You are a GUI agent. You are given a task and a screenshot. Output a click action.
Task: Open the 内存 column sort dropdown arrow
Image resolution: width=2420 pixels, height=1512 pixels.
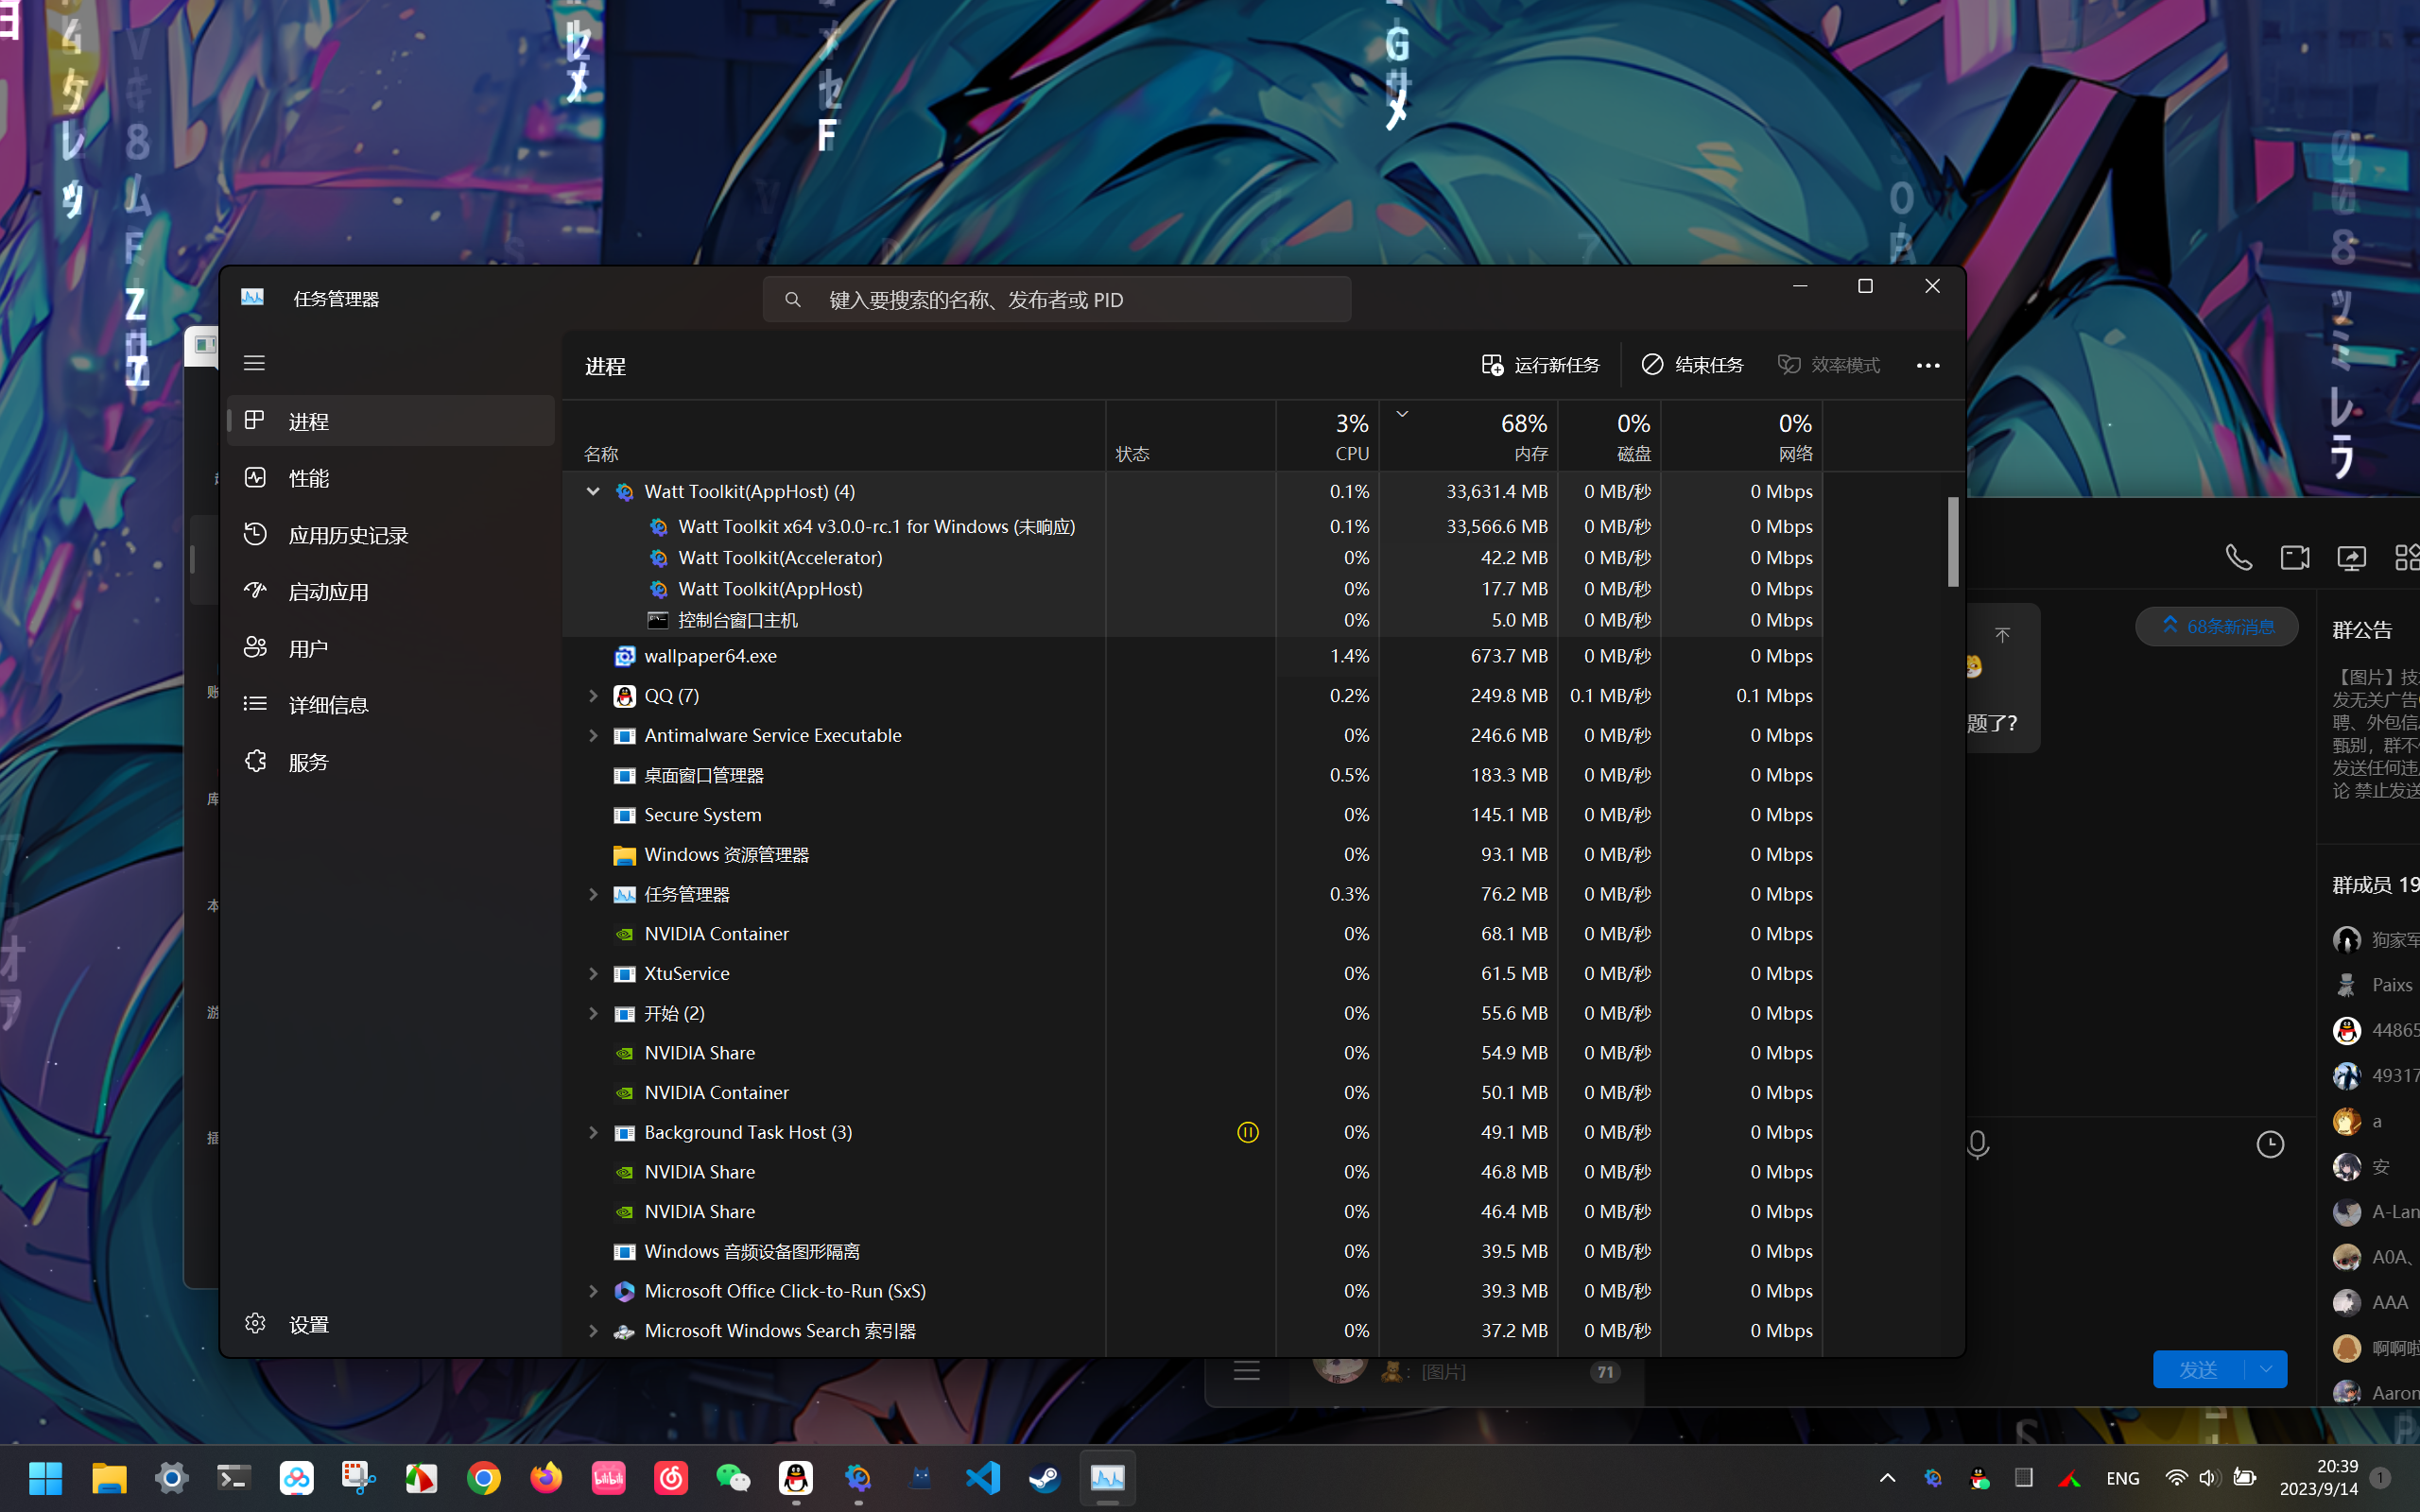coord(1402,413)
